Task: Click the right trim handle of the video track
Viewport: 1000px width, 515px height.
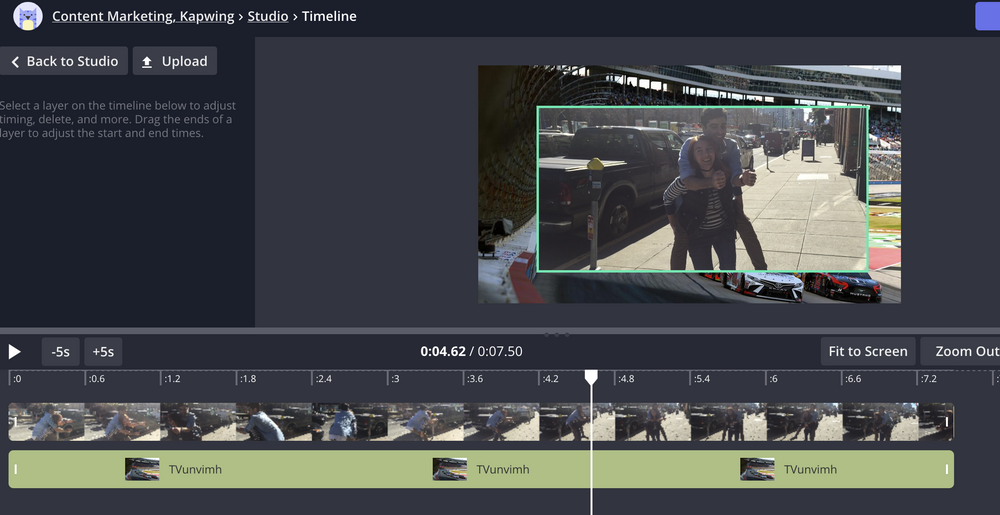Action: point(946,422)
